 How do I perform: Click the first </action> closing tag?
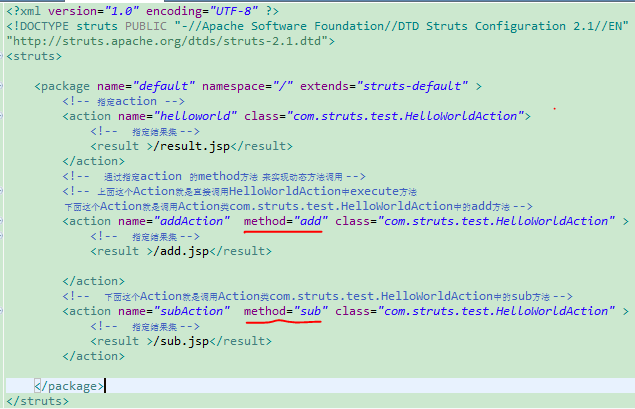point(94,161)
